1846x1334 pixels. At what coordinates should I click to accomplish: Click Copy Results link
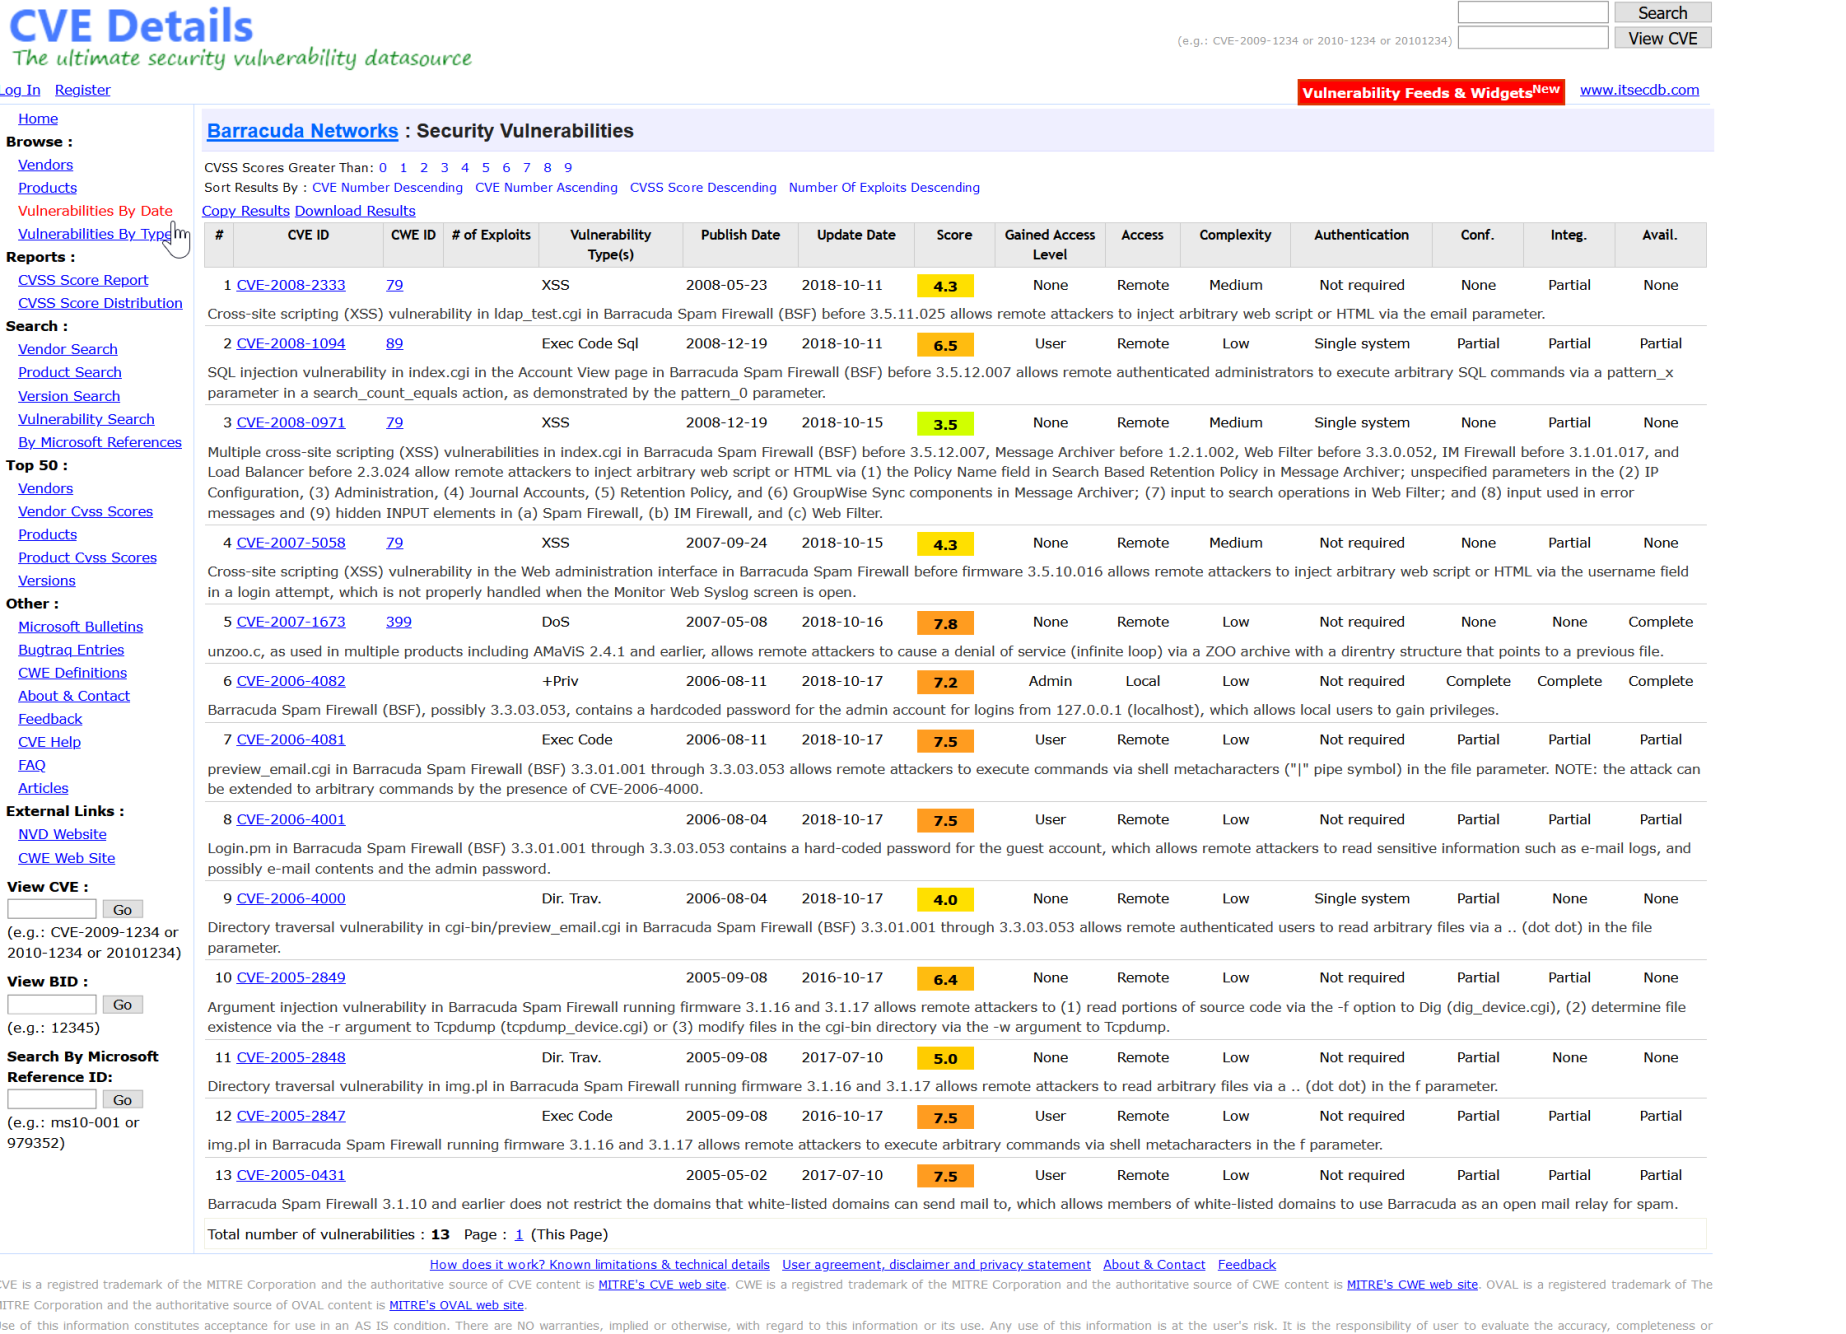(x=245, y=211)
